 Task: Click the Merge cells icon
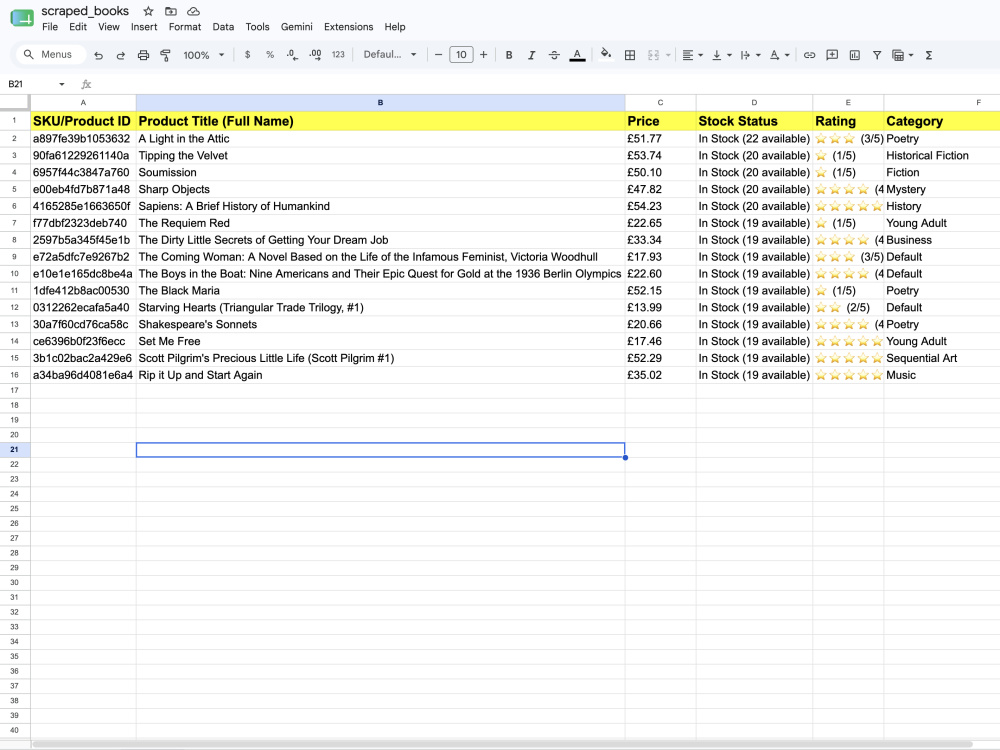tap(654, 55)
